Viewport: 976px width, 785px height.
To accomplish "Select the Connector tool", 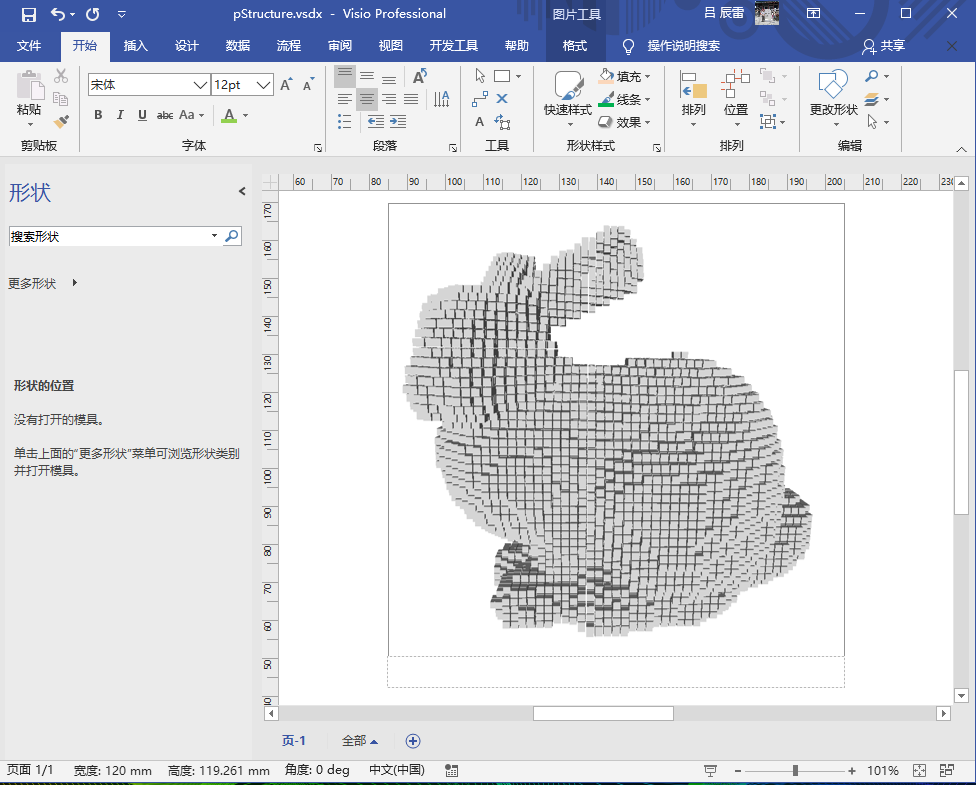I will coord(480,99).
